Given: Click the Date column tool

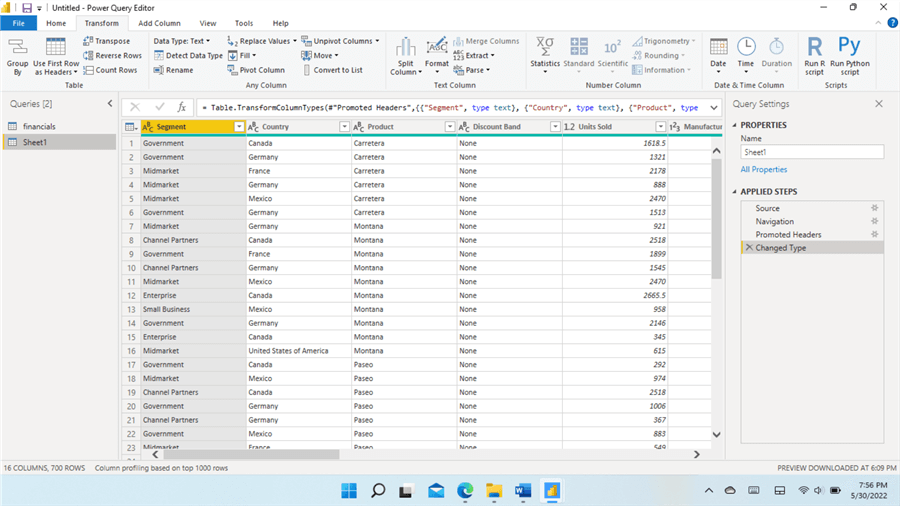Looking at the screenshot, I should 718,56.
